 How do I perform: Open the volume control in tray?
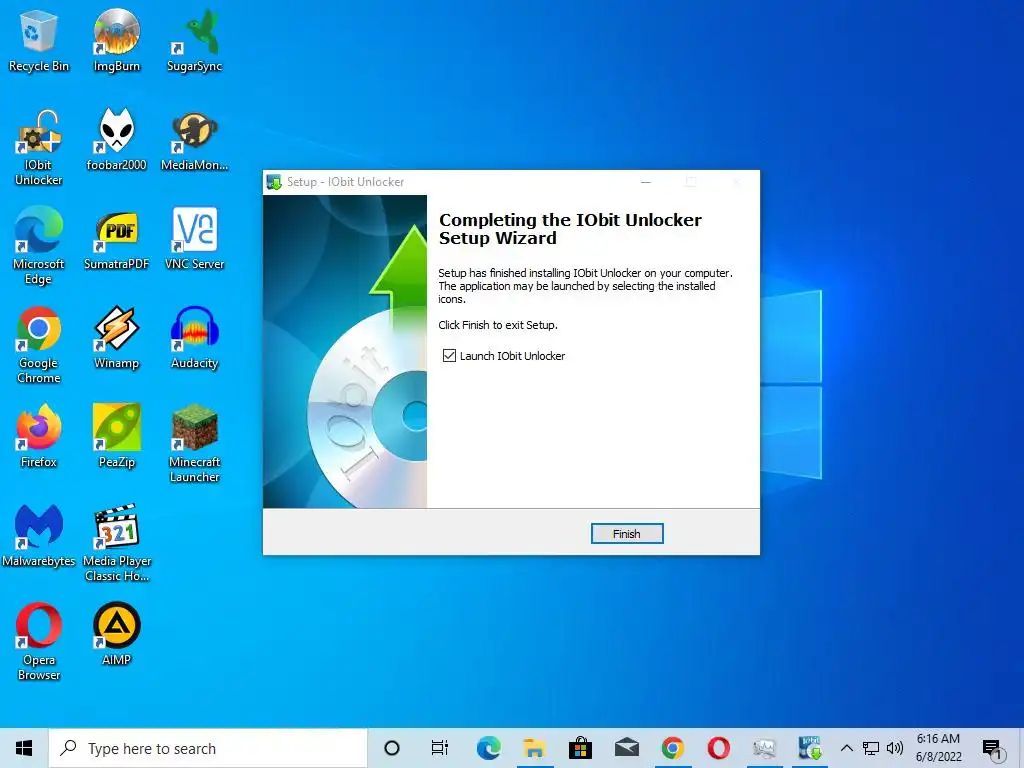point(895,748)
